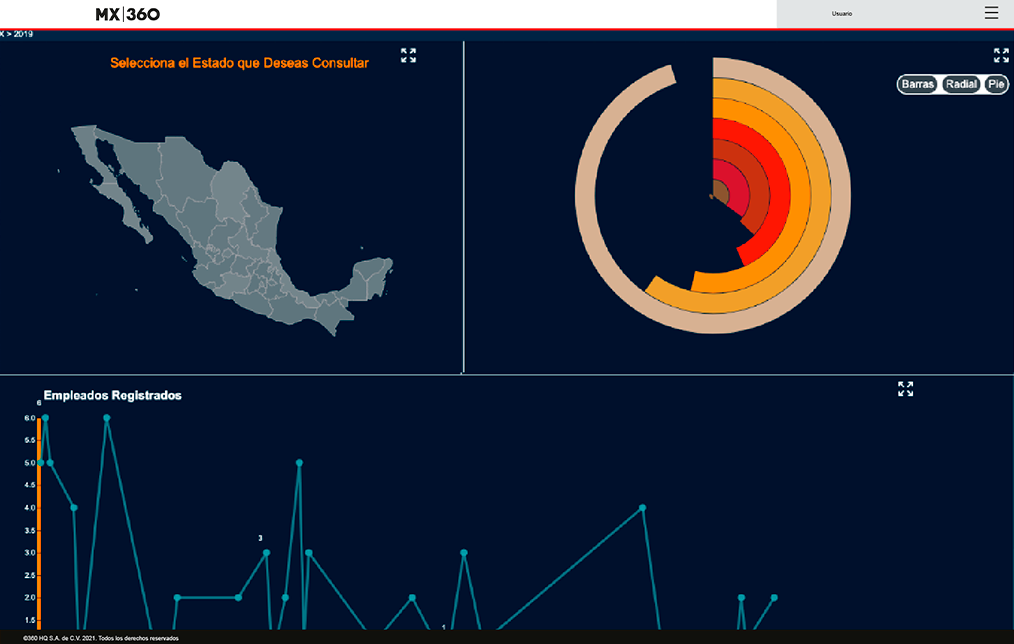Open the hamburger menu in the header
The height and width of the screenshot is (644, 1014).
coord(991,13)
